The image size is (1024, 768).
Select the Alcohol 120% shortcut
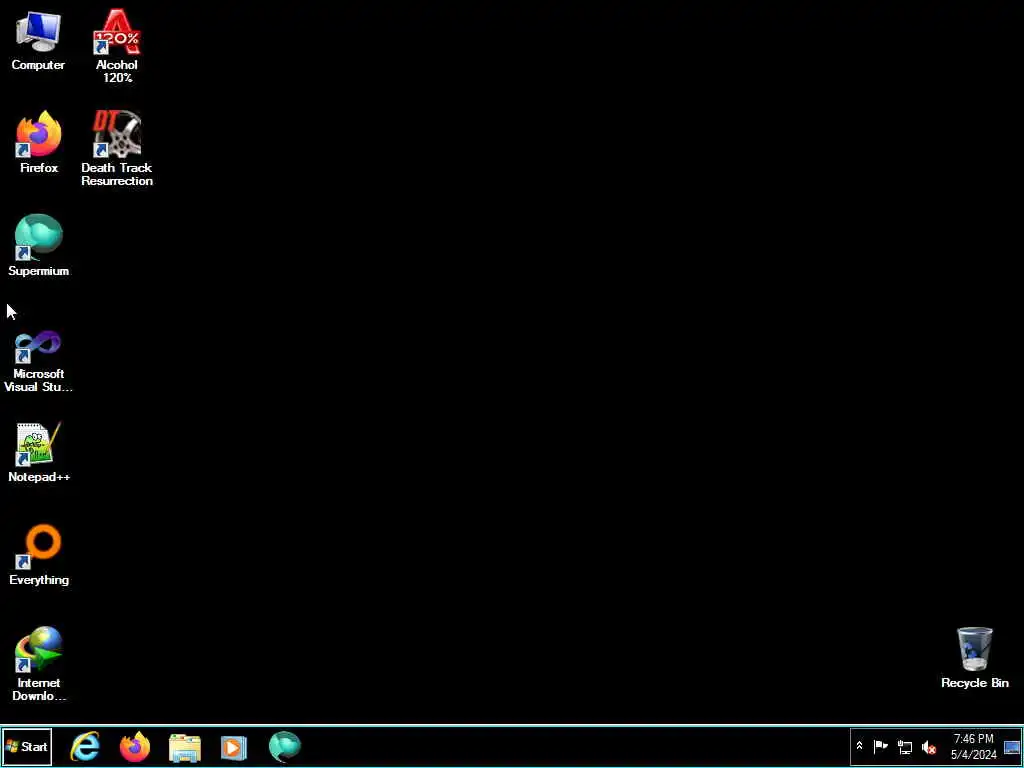click(x=117, y=46)
